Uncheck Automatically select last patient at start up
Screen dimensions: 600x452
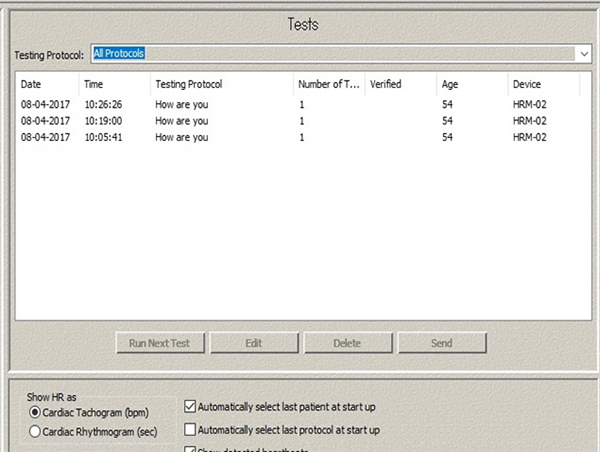pos(191,407)
